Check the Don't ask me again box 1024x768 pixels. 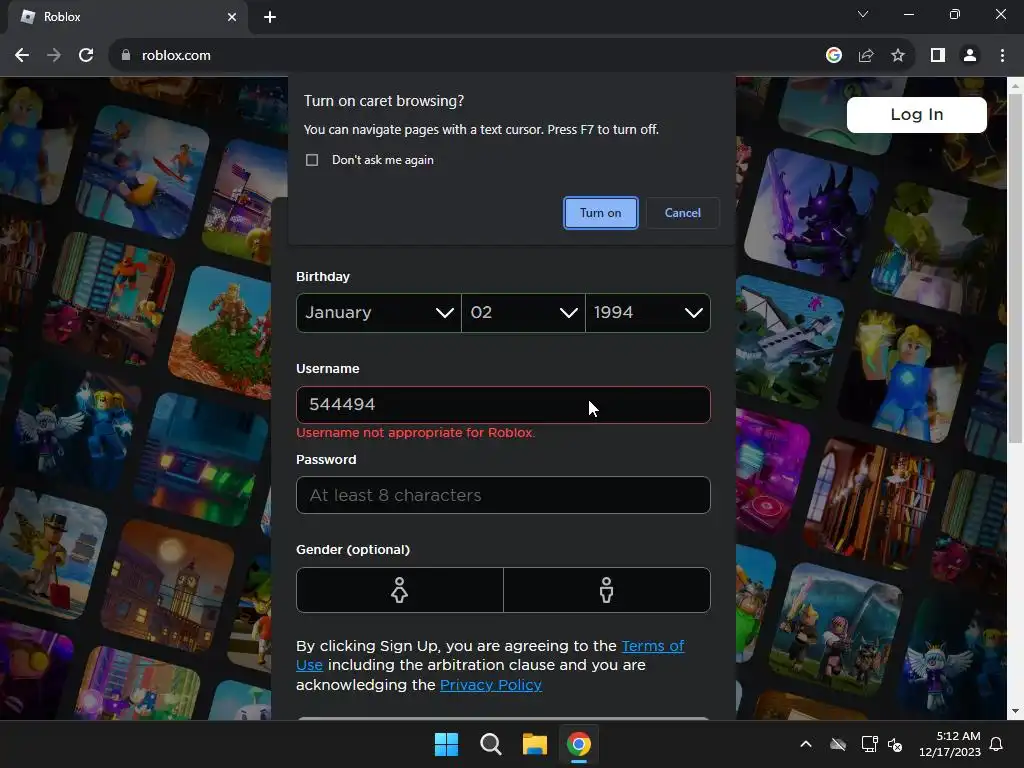point(312,160)
